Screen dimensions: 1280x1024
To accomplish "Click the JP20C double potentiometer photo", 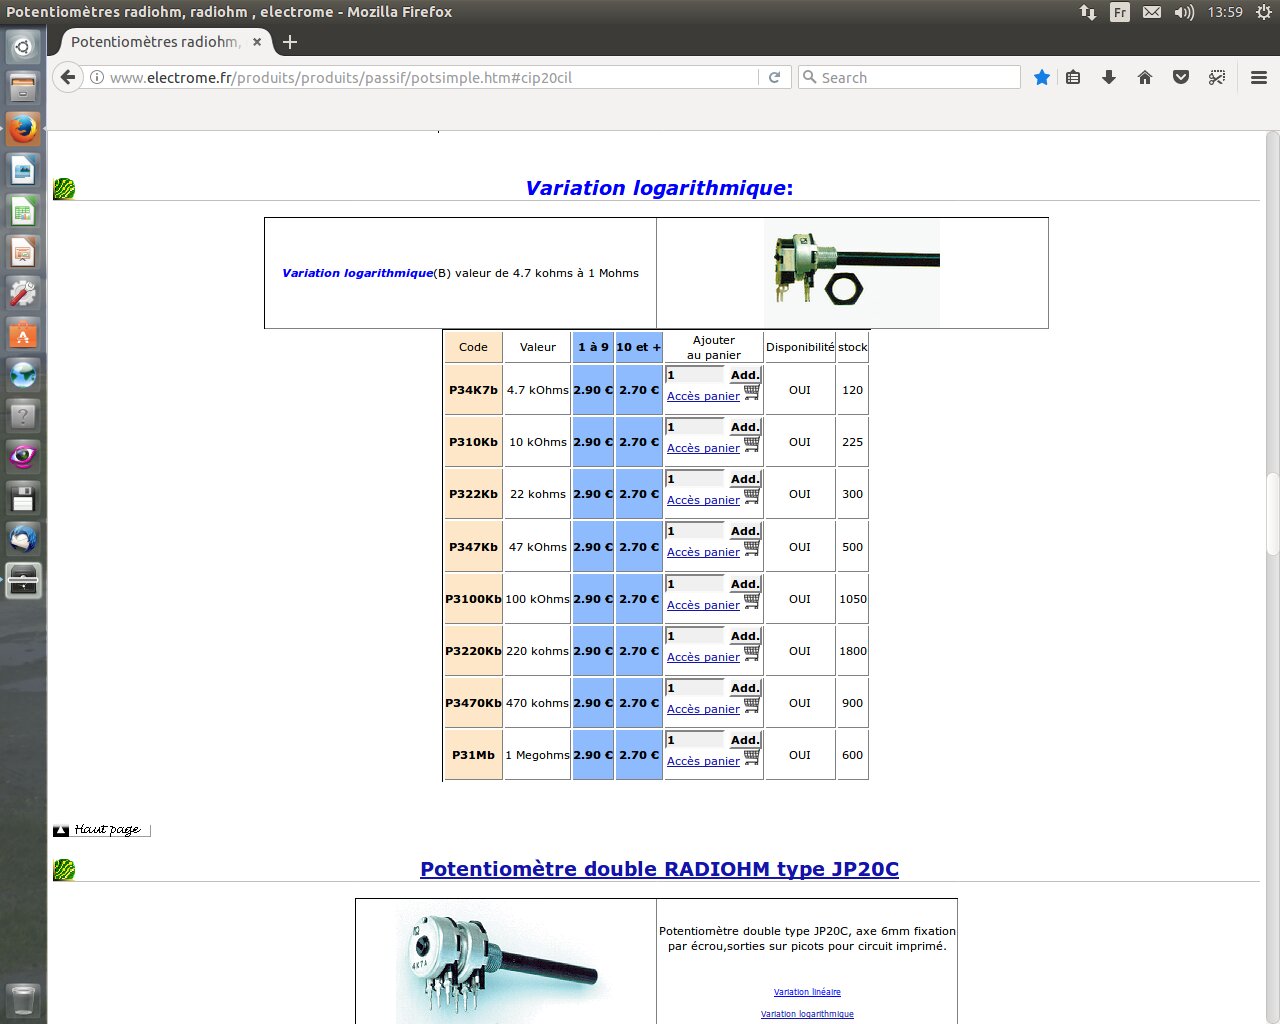I will (505, 962).
